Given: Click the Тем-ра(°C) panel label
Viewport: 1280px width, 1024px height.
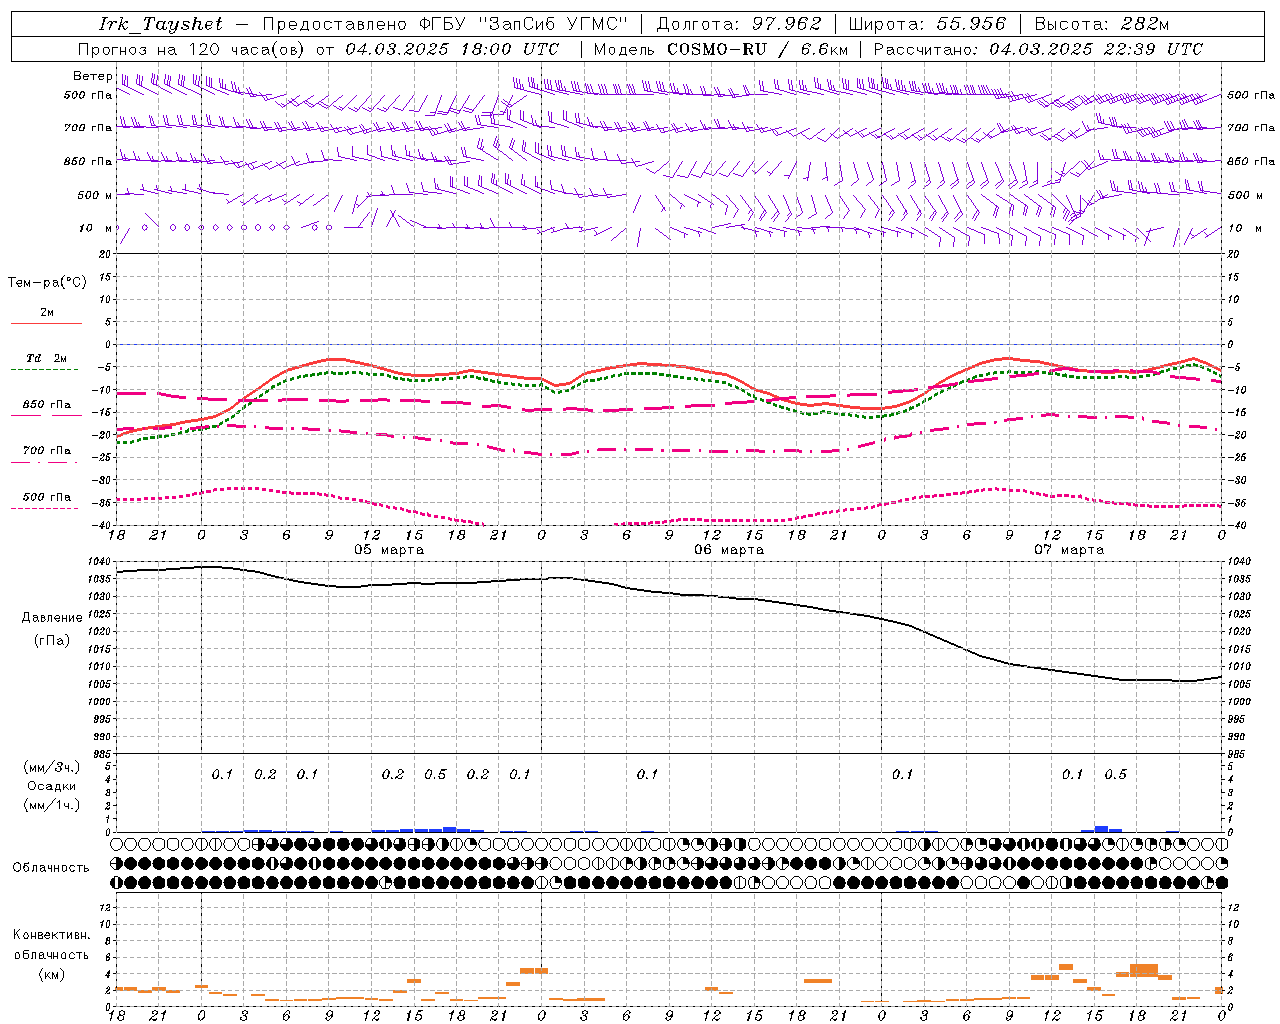Looking at the screenshot, I should (47, 283).
